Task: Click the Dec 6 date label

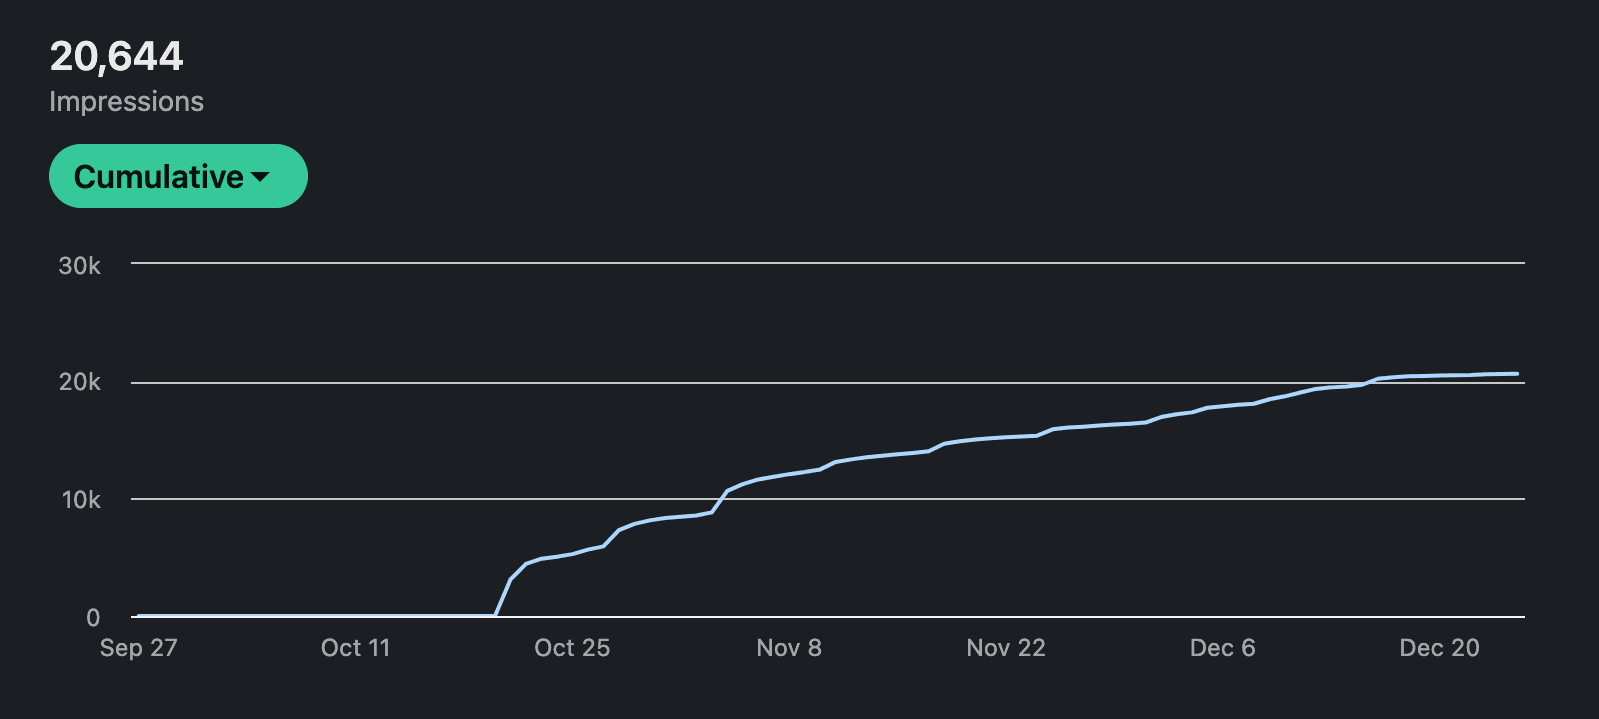Action: point(1222,648)
